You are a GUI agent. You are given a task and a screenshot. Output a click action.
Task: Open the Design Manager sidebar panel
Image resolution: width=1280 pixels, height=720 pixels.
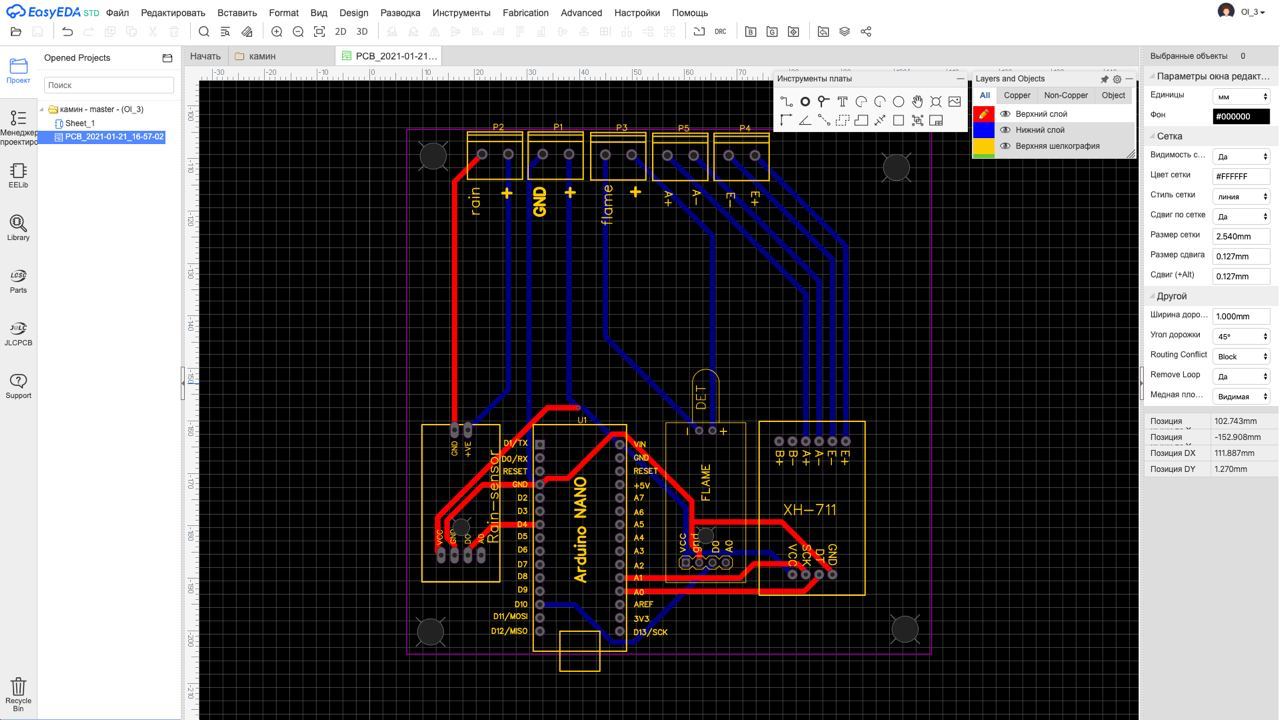coord(18,127)
